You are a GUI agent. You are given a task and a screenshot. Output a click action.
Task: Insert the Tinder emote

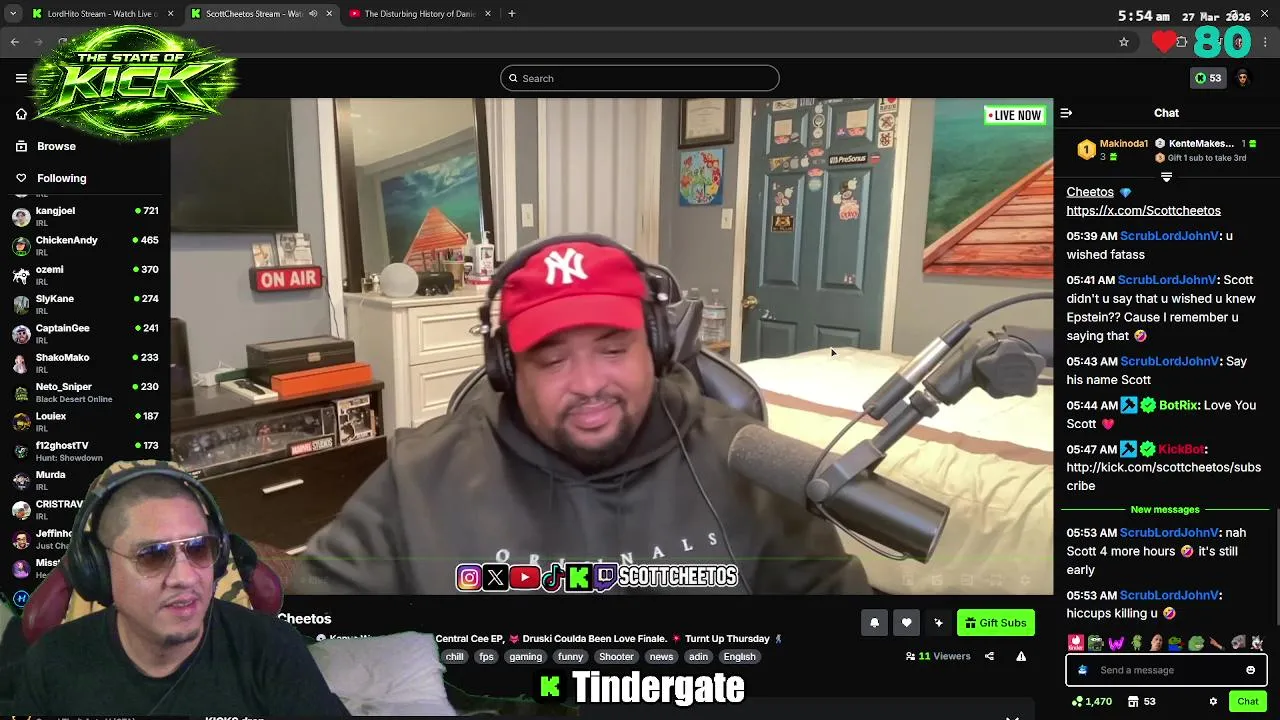[1075, 642]
